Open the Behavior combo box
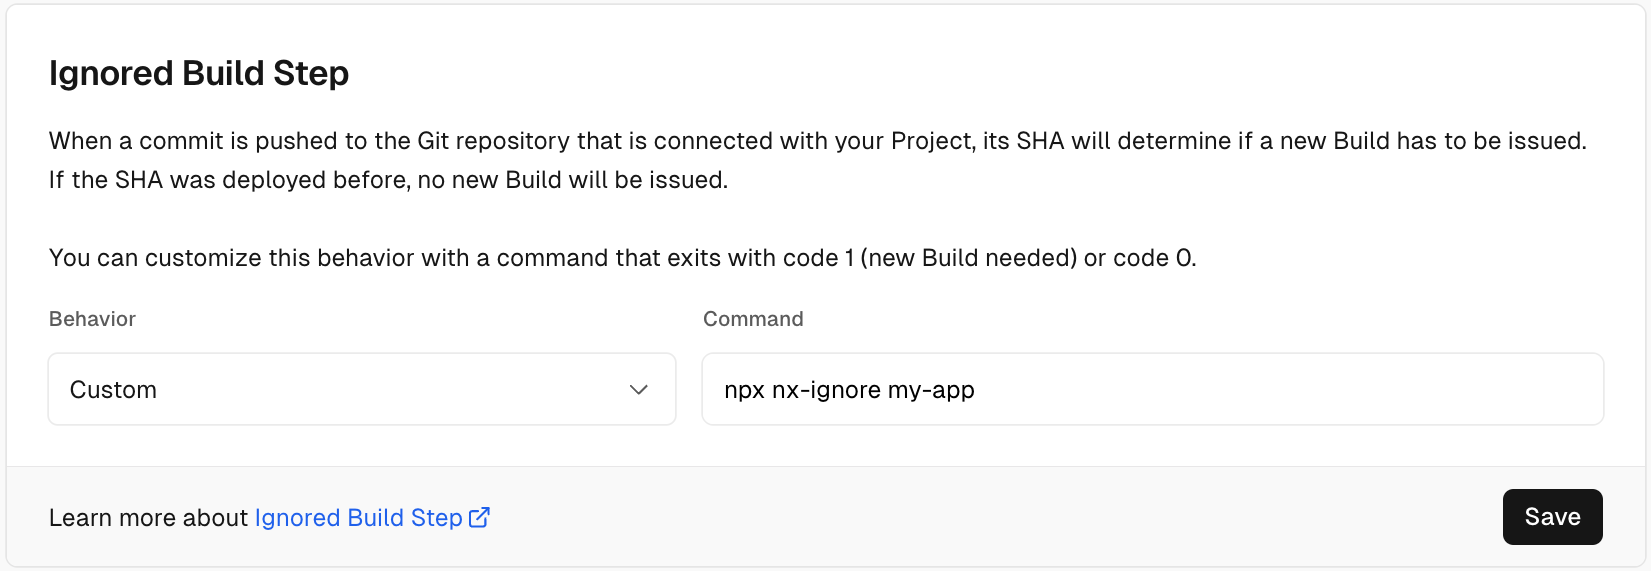1651x571 pixels. 361,389
